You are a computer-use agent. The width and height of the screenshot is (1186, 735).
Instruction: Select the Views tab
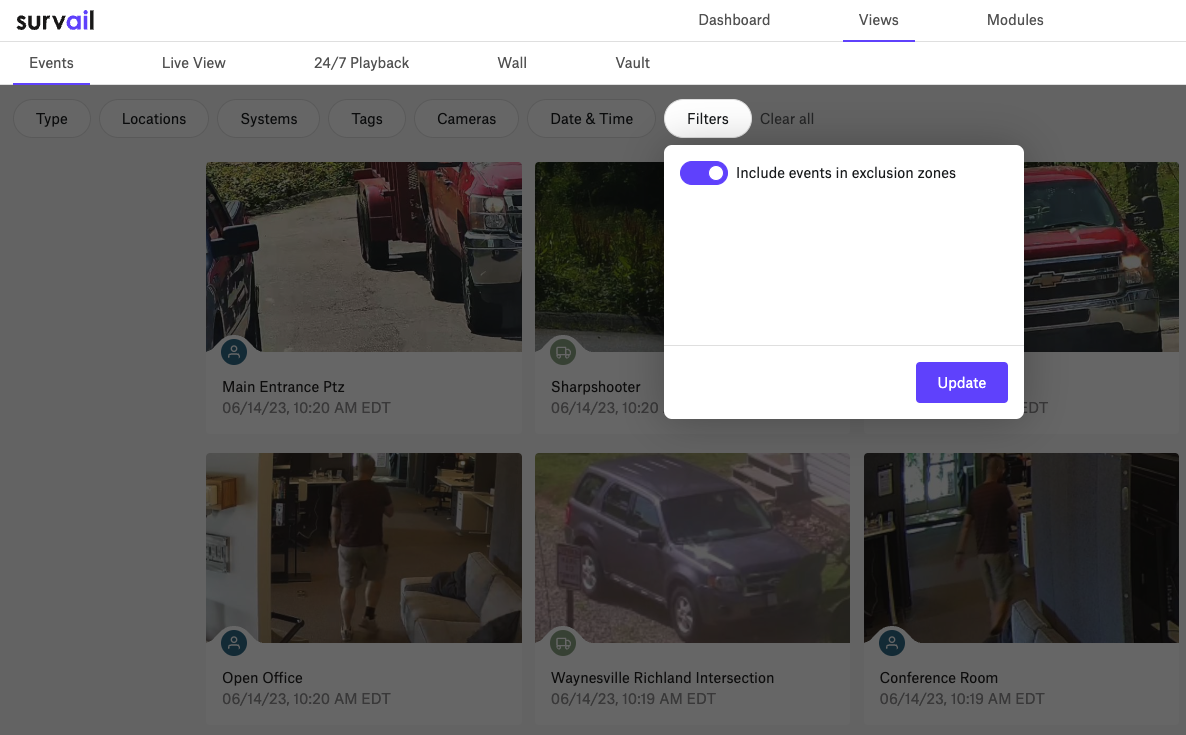tap(879, 20)
